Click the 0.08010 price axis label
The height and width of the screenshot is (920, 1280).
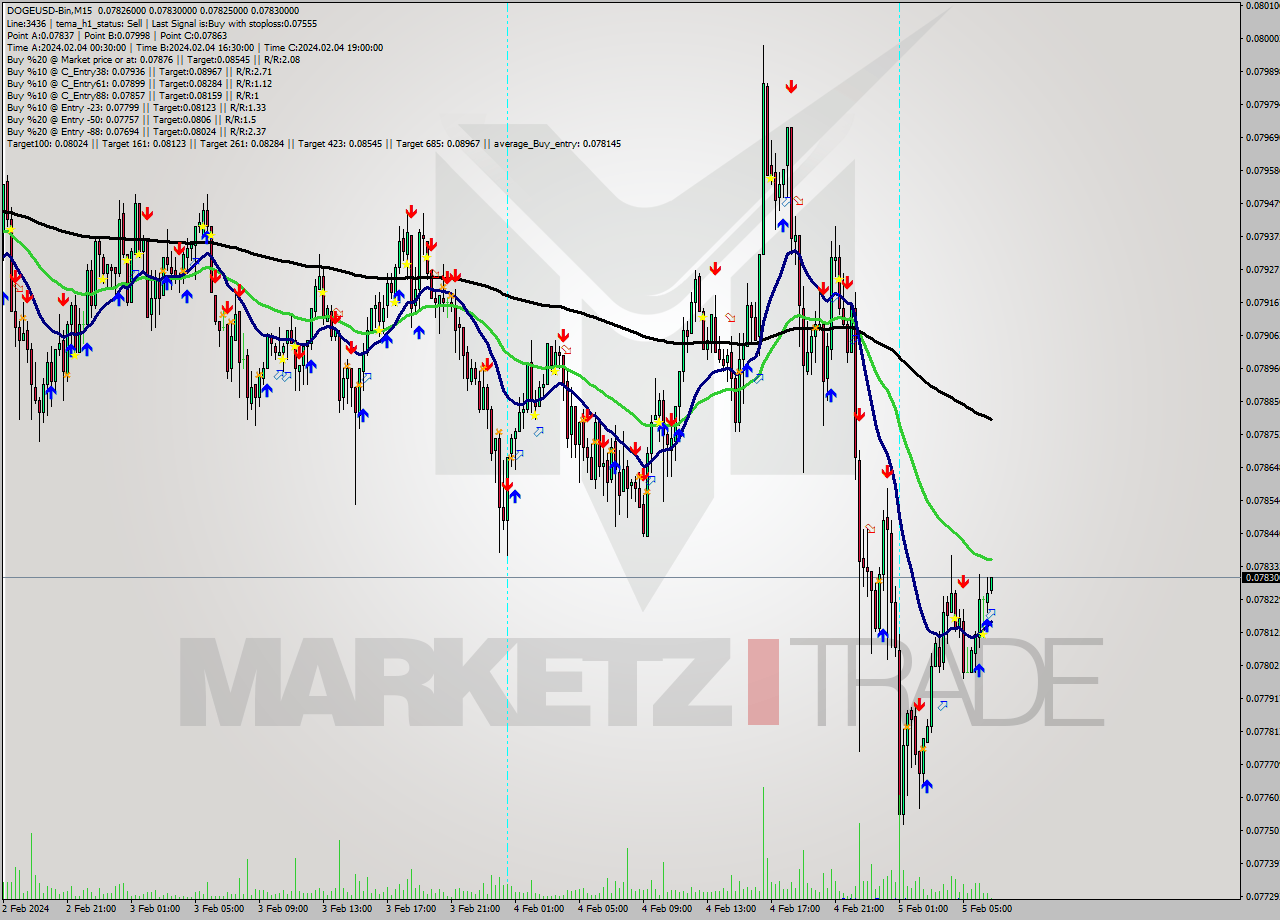[x=1262, y=5]
